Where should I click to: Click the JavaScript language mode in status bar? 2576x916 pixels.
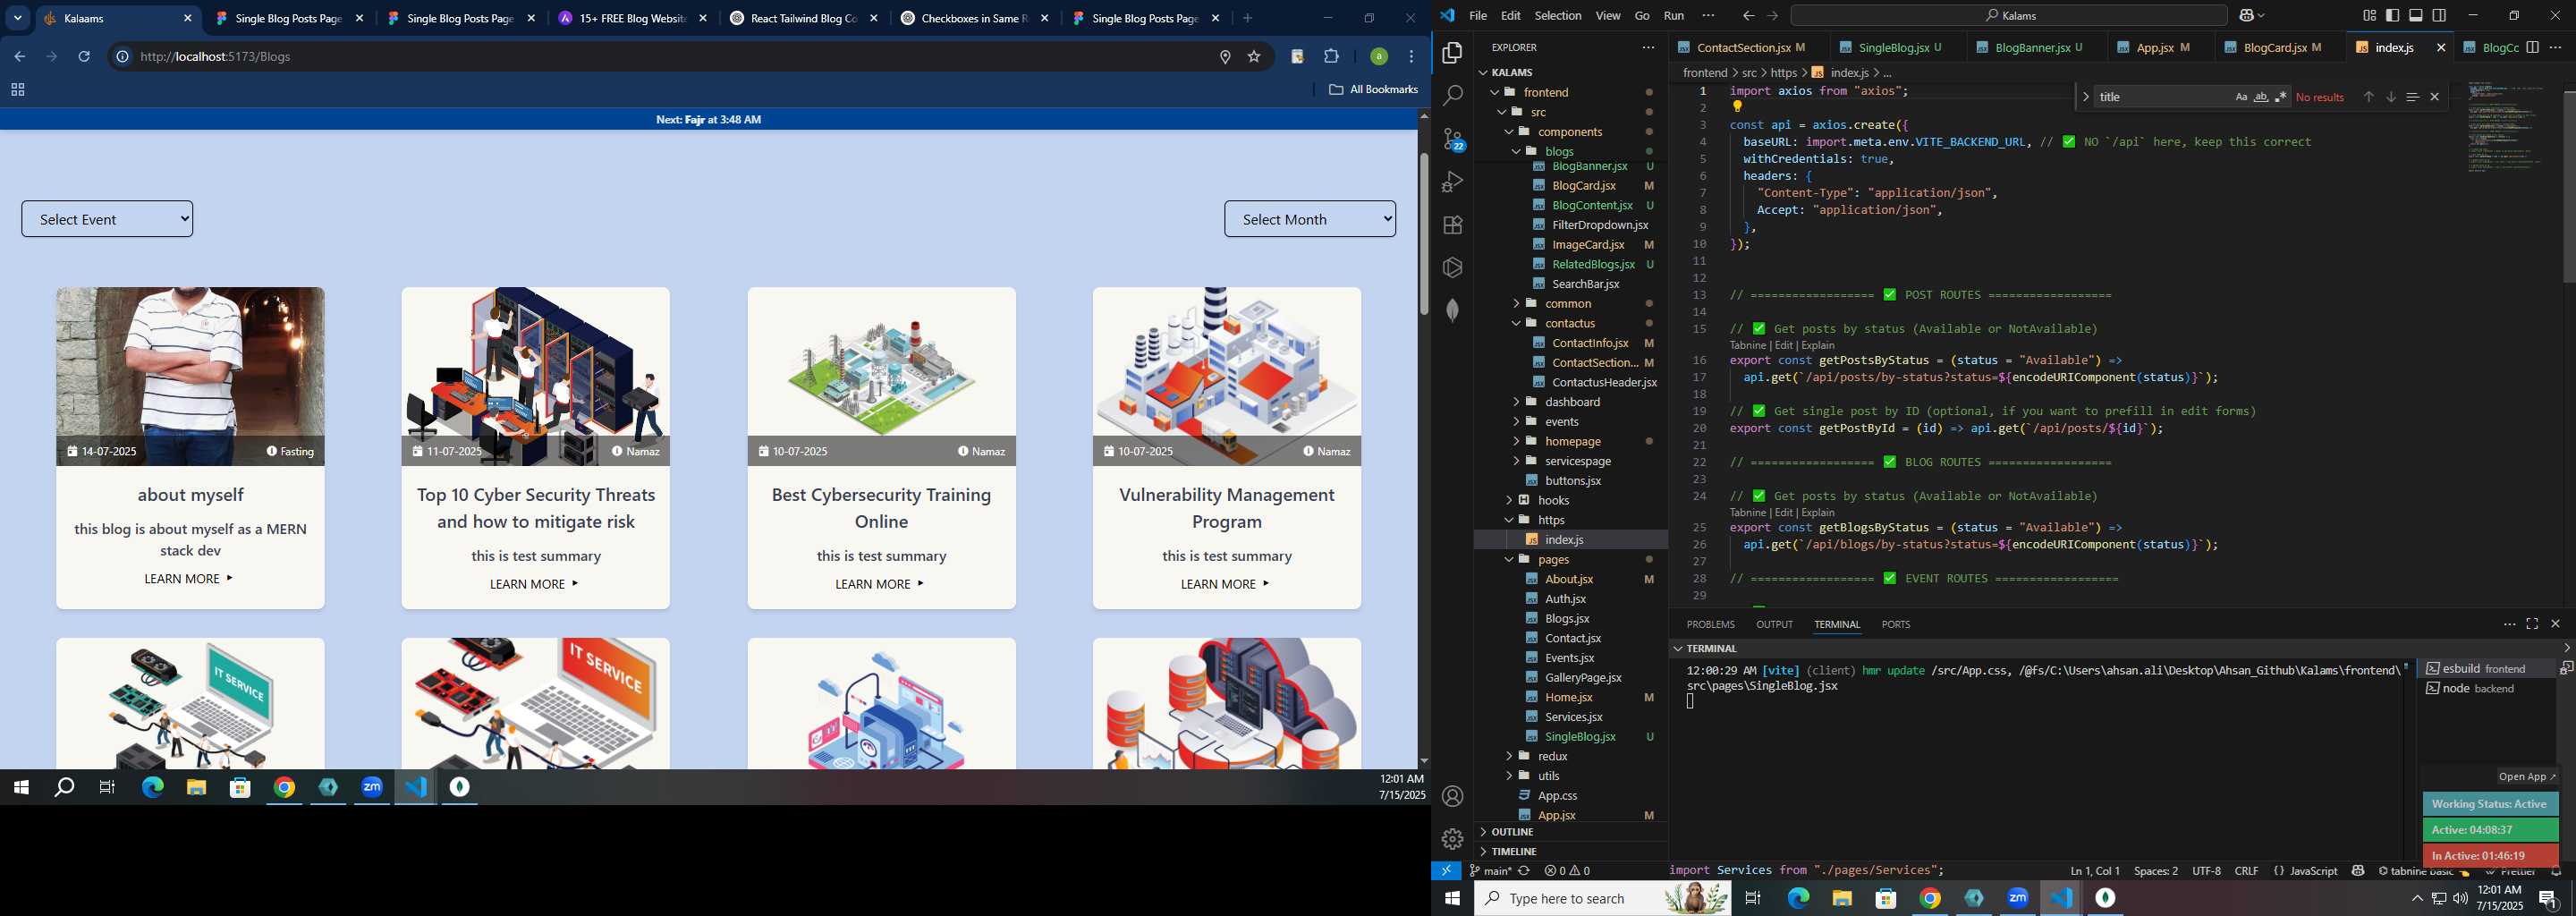click(x=2313, y=871)
